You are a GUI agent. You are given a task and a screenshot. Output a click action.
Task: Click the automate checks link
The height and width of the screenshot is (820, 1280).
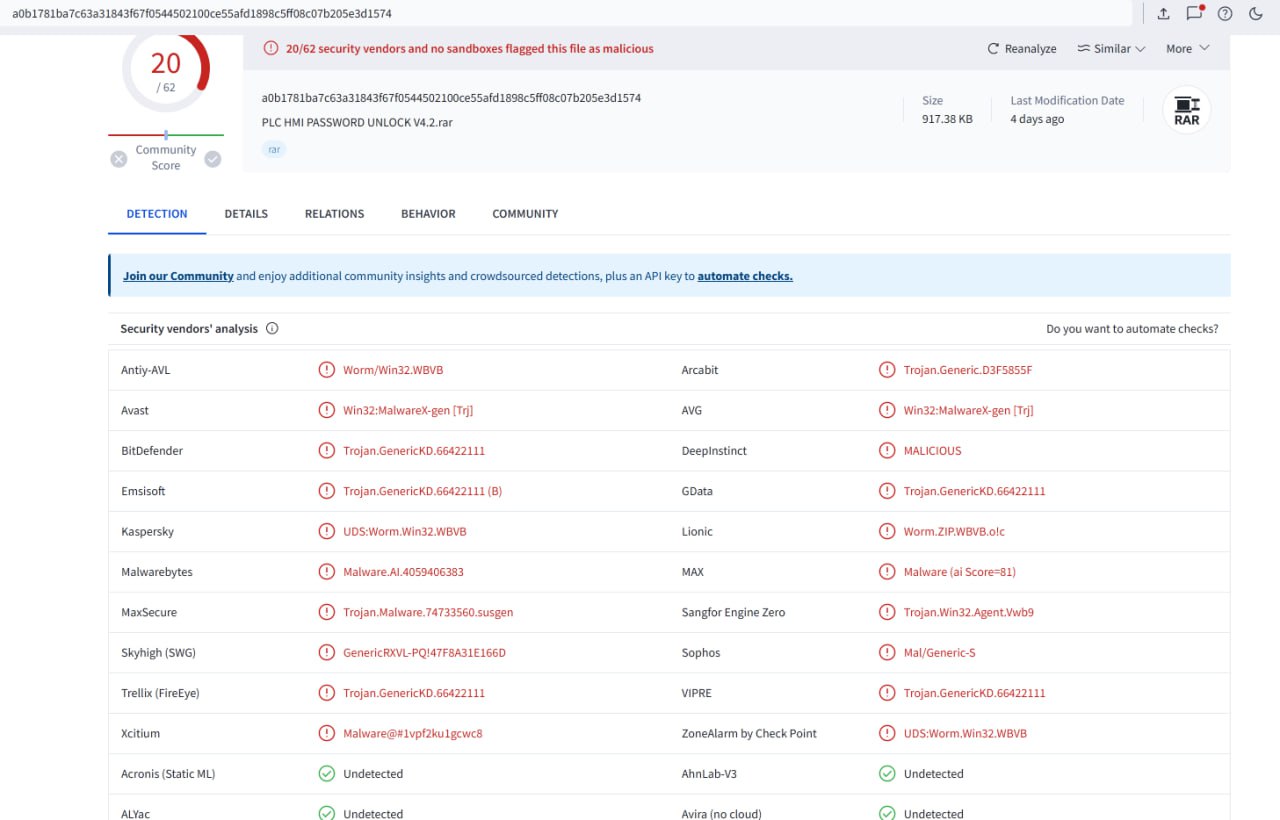[x=745, y=276]
